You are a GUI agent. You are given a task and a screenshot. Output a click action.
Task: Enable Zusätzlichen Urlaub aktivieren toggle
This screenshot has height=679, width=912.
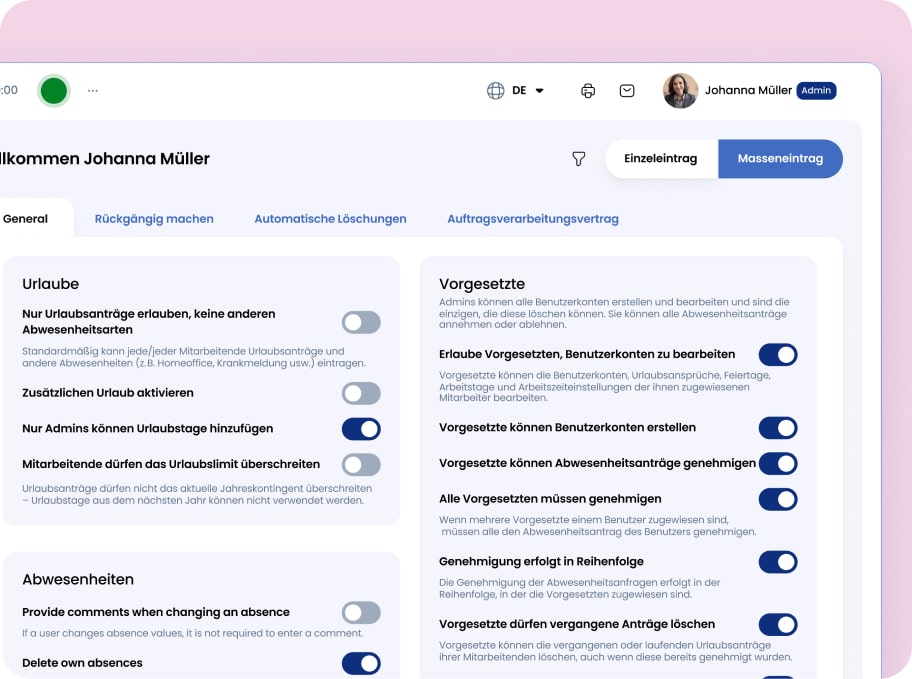click(x=361, y=393)
